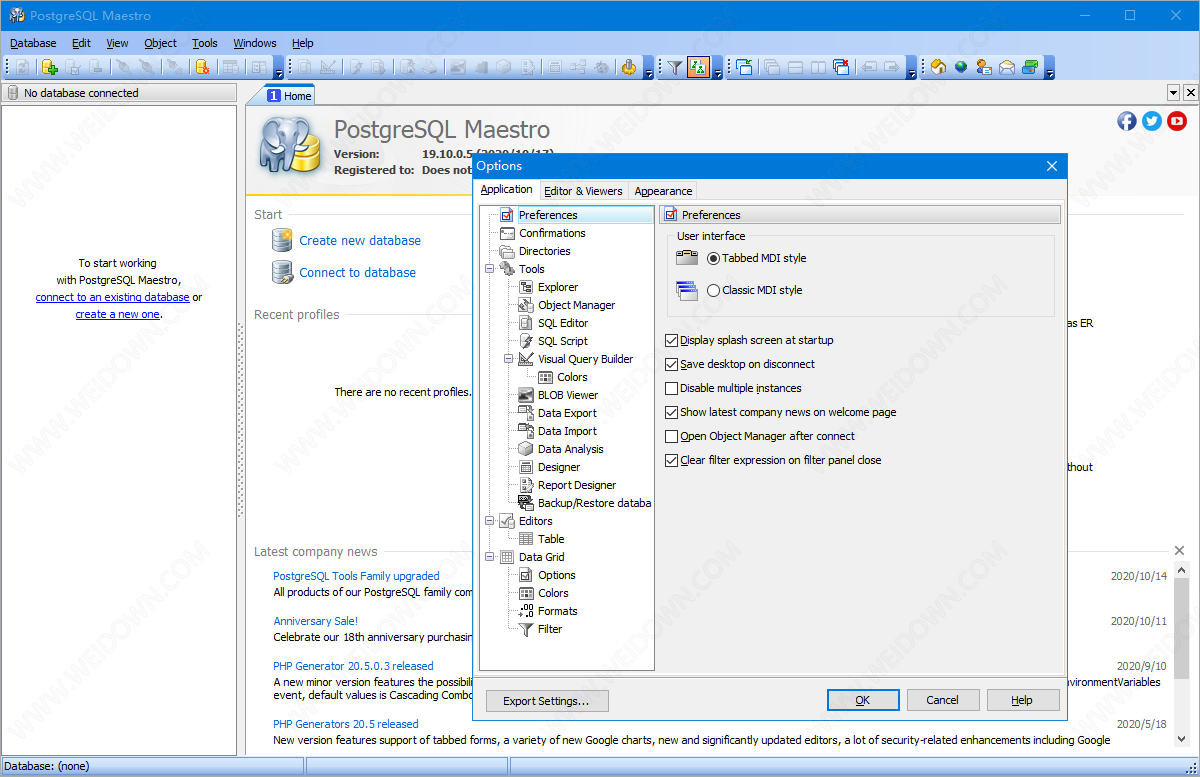Click the support person toolbar icon

984,67
